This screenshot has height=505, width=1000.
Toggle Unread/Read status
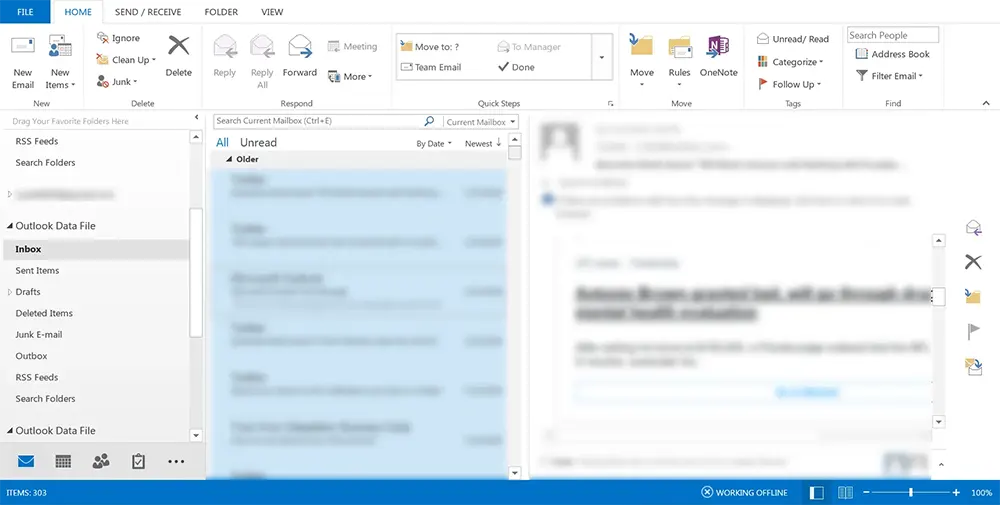pos(793,39)
